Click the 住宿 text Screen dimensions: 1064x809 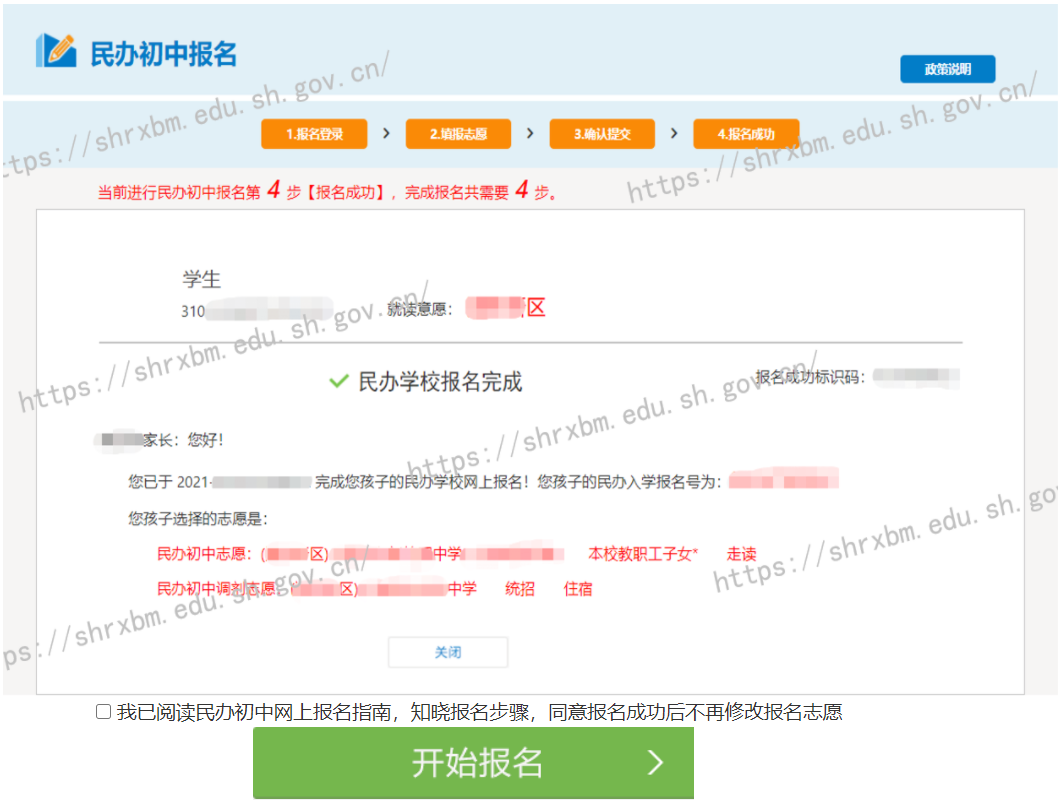[x=577, y=588]
